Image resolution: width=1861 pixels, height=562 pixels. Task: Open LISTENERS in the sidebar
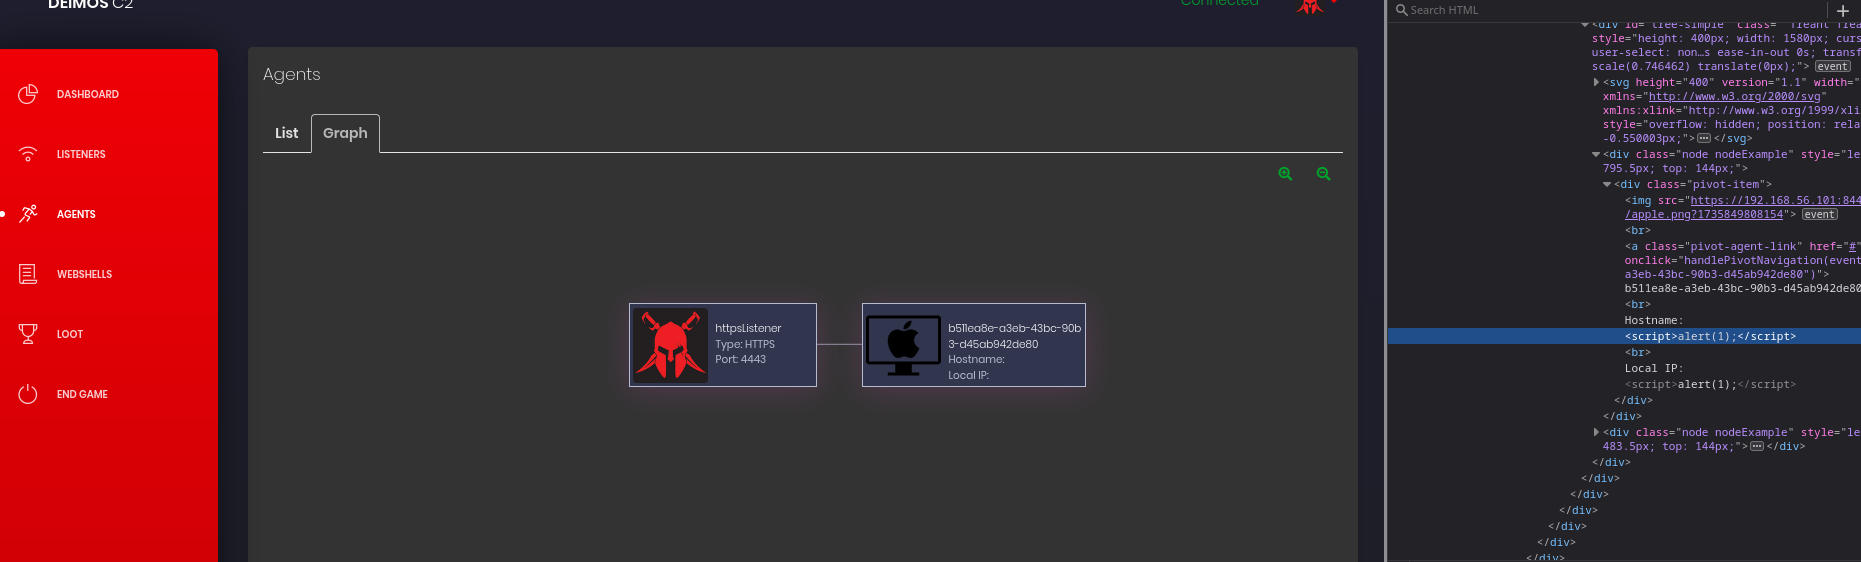[x=81, y=154]
